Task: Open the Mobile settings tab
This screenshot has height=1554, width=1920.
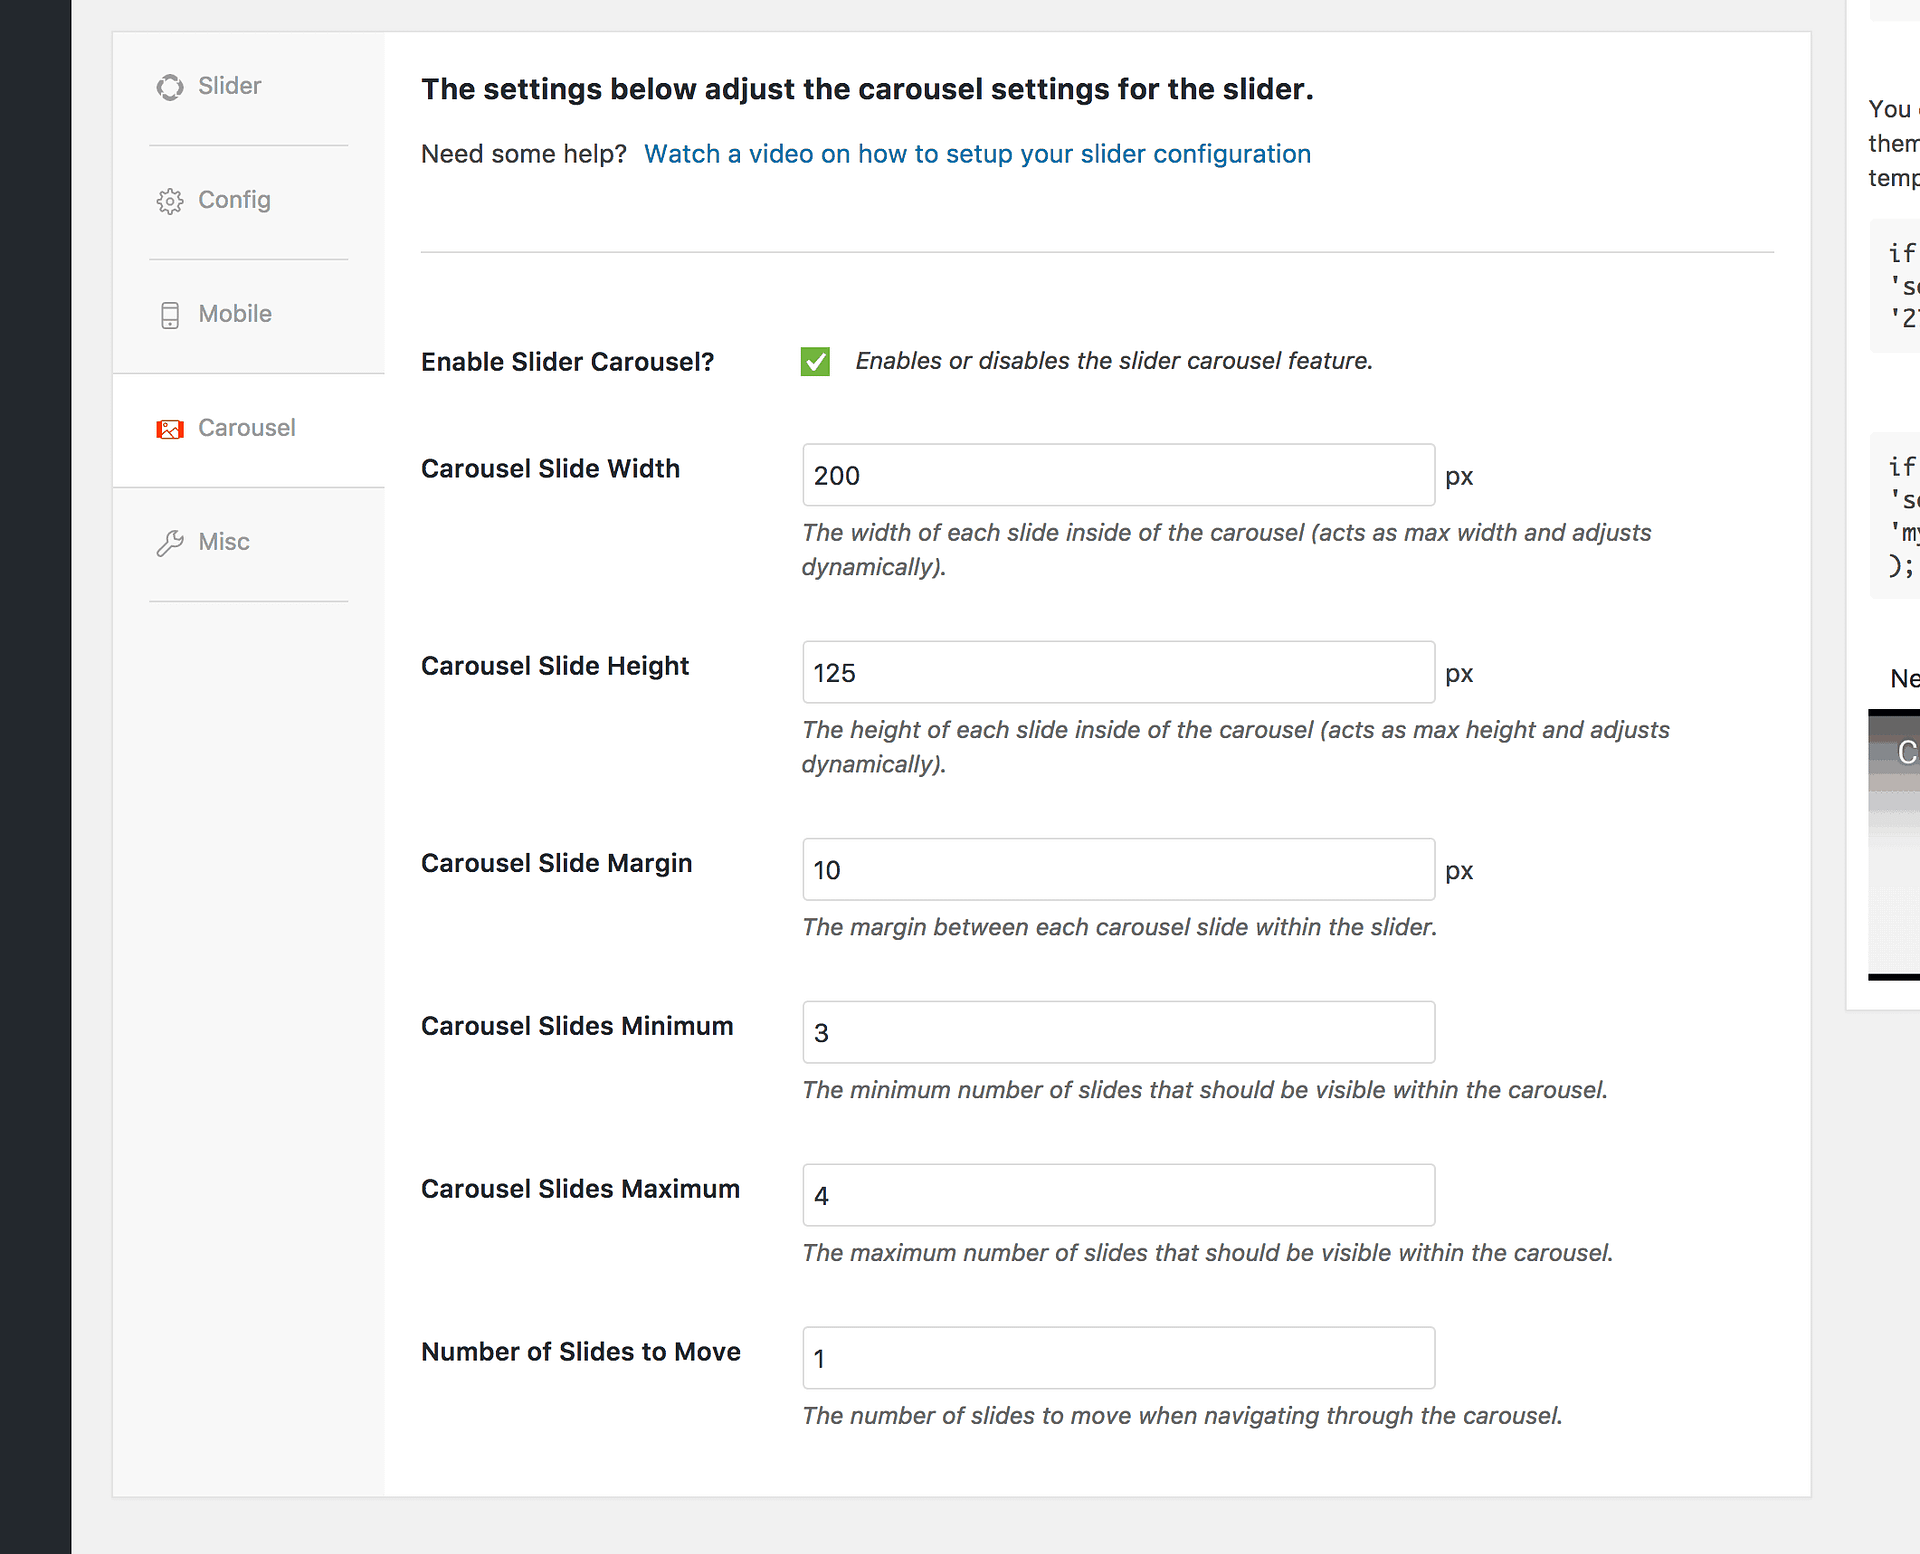Action: pos(235,314)
